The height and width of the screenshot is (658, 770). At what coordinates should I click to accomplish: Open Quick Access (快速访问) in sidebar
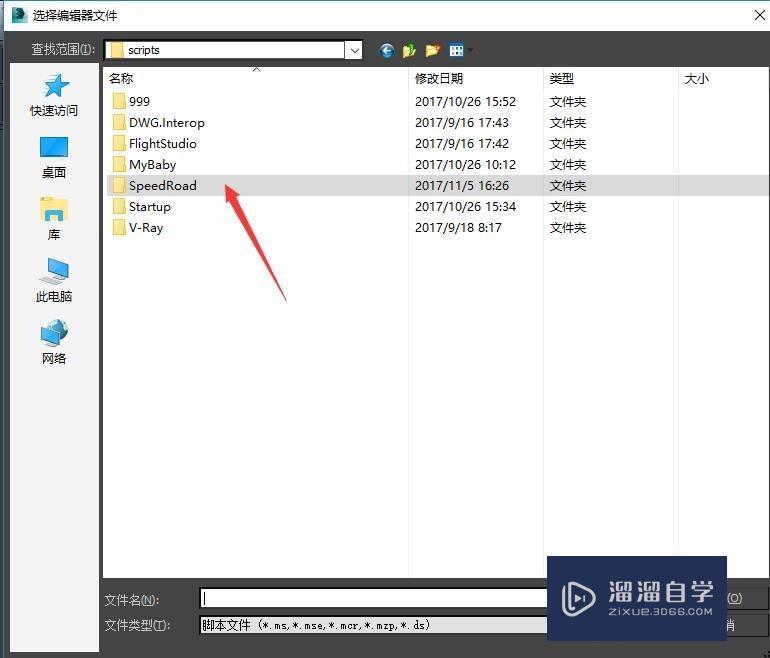pyautogui.click(x=54, y=96)
